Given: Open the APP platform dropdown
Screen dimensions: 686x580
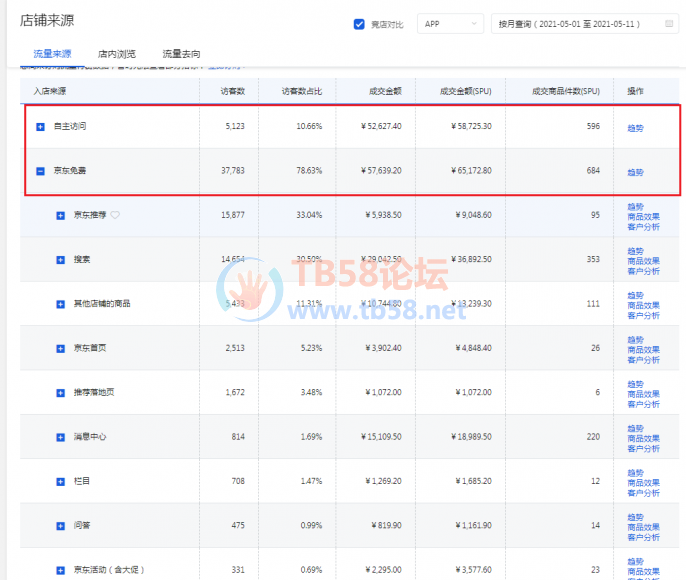Looking at the screenshot, I should point(450,24).
